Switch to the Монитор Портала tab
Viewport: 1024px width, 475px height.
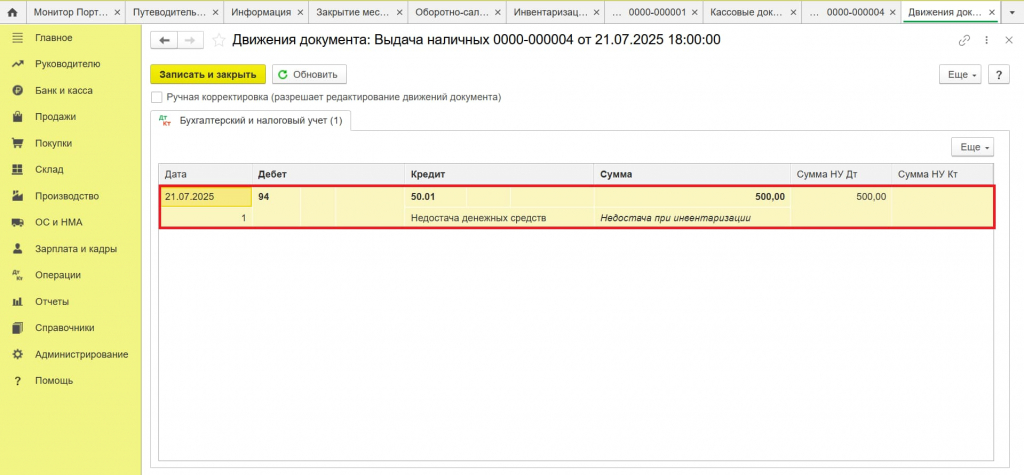click(71, 12)
